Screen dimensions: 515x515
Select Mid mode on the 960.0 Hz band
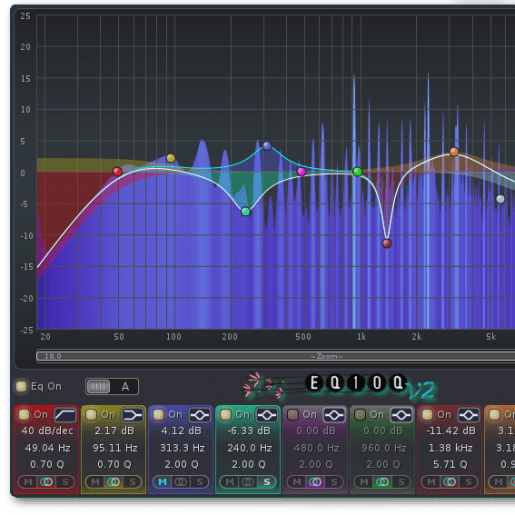364,482
